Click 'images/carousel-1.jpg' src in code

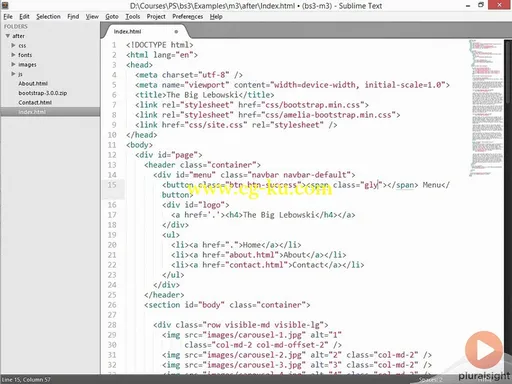pos(254,335)
